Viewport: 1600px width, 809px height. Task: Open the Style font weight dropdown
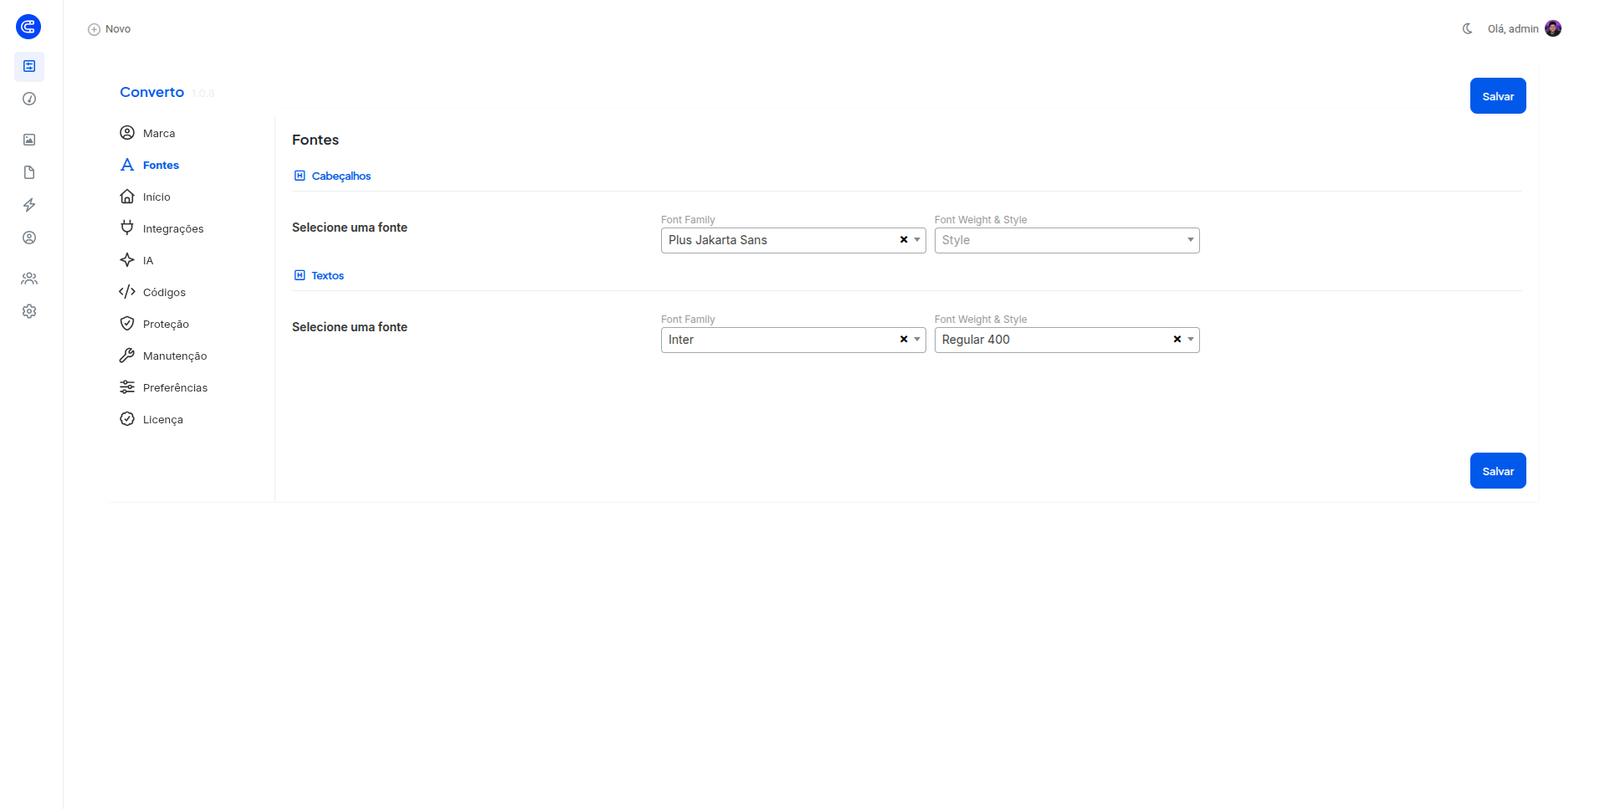tap(1067, 240)
